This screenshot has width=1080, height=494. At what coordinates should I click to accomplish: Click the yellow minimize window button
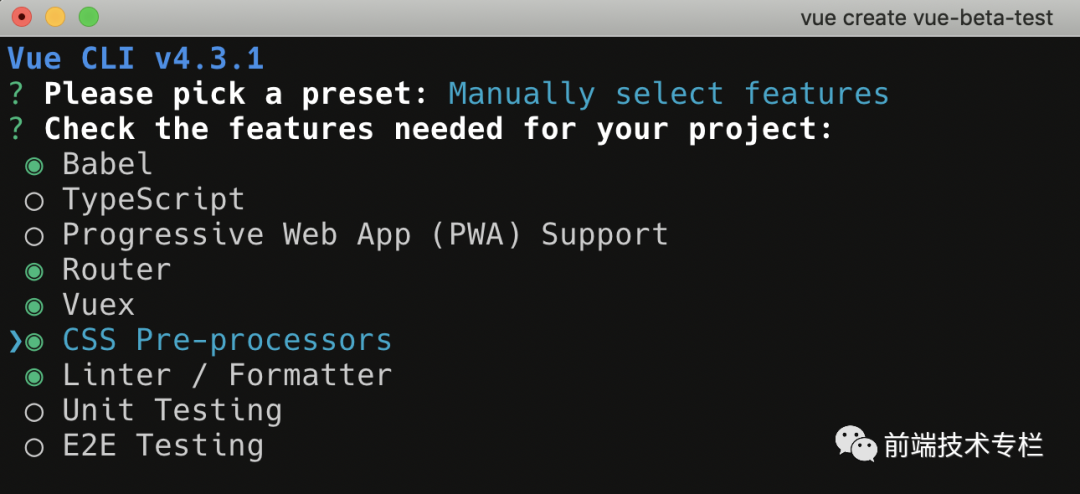pos(55,17)
